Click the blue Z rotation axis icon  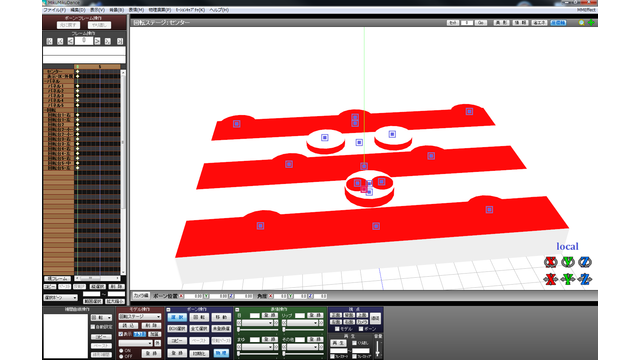pyautogui.click(x=585, y=262)
